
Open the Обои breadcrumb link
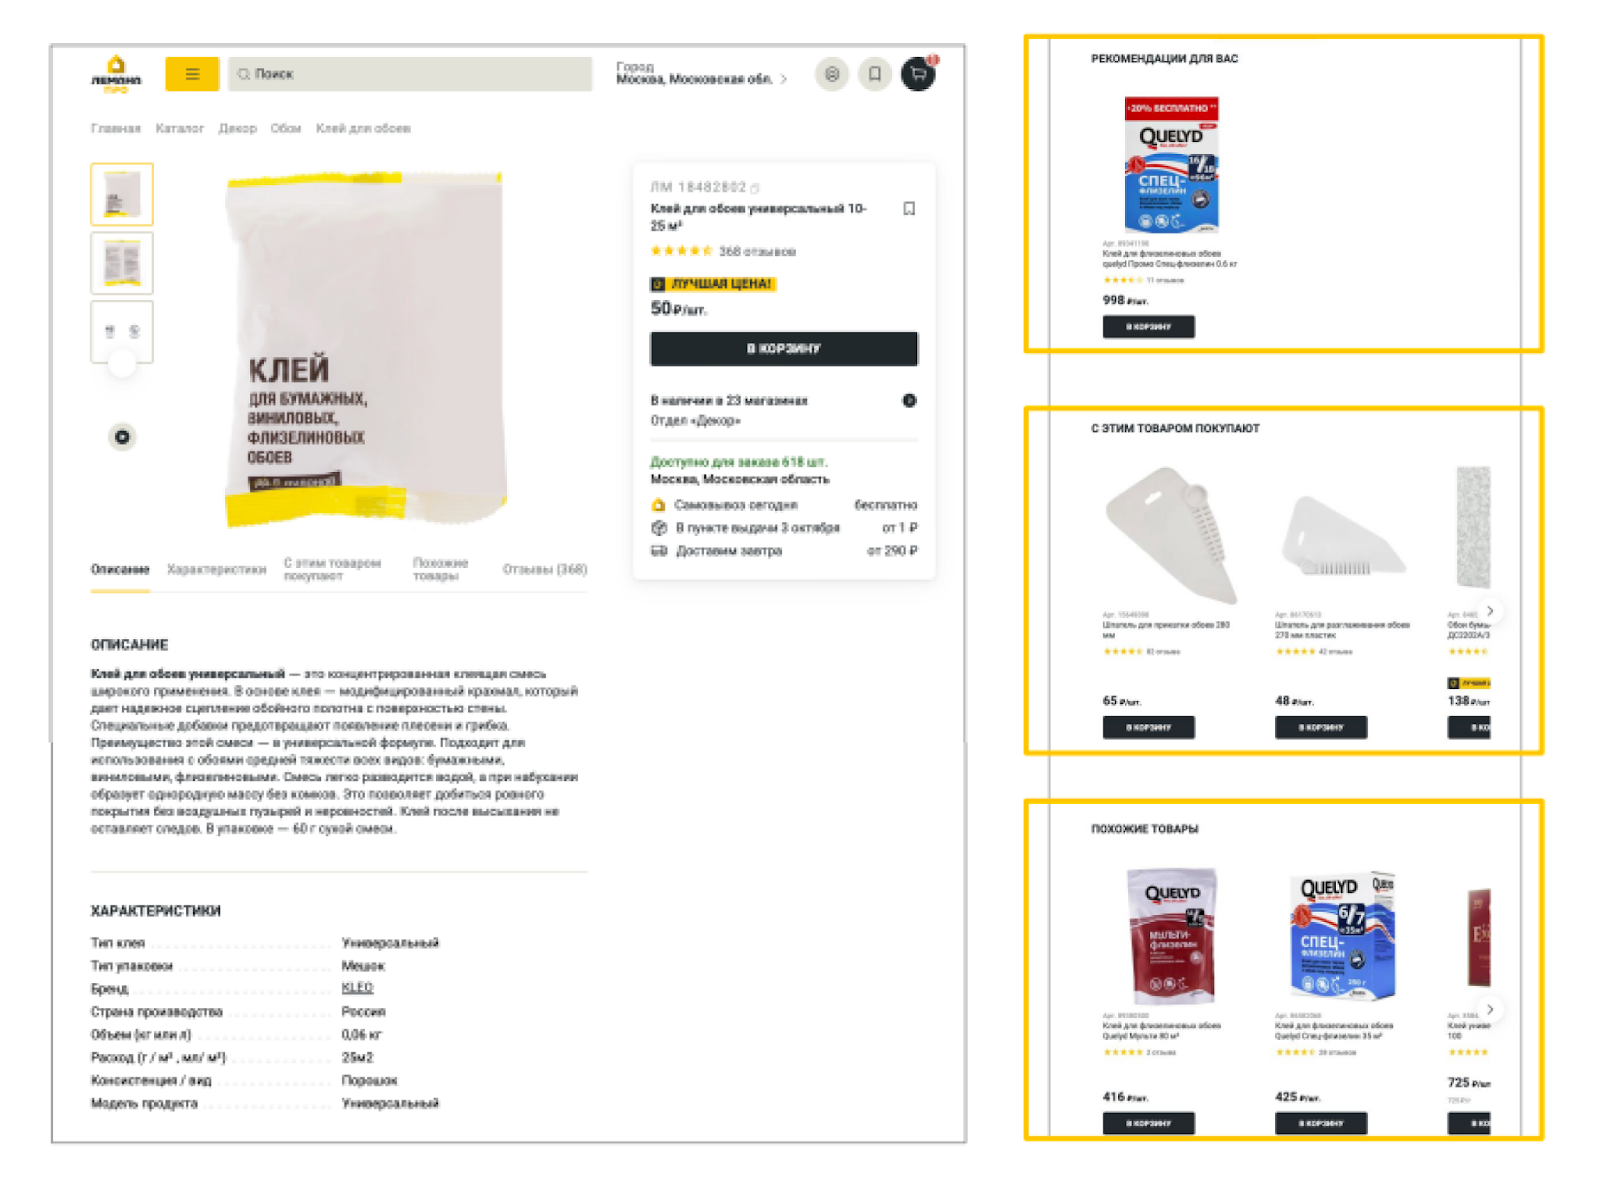click(x=286, y=128)
